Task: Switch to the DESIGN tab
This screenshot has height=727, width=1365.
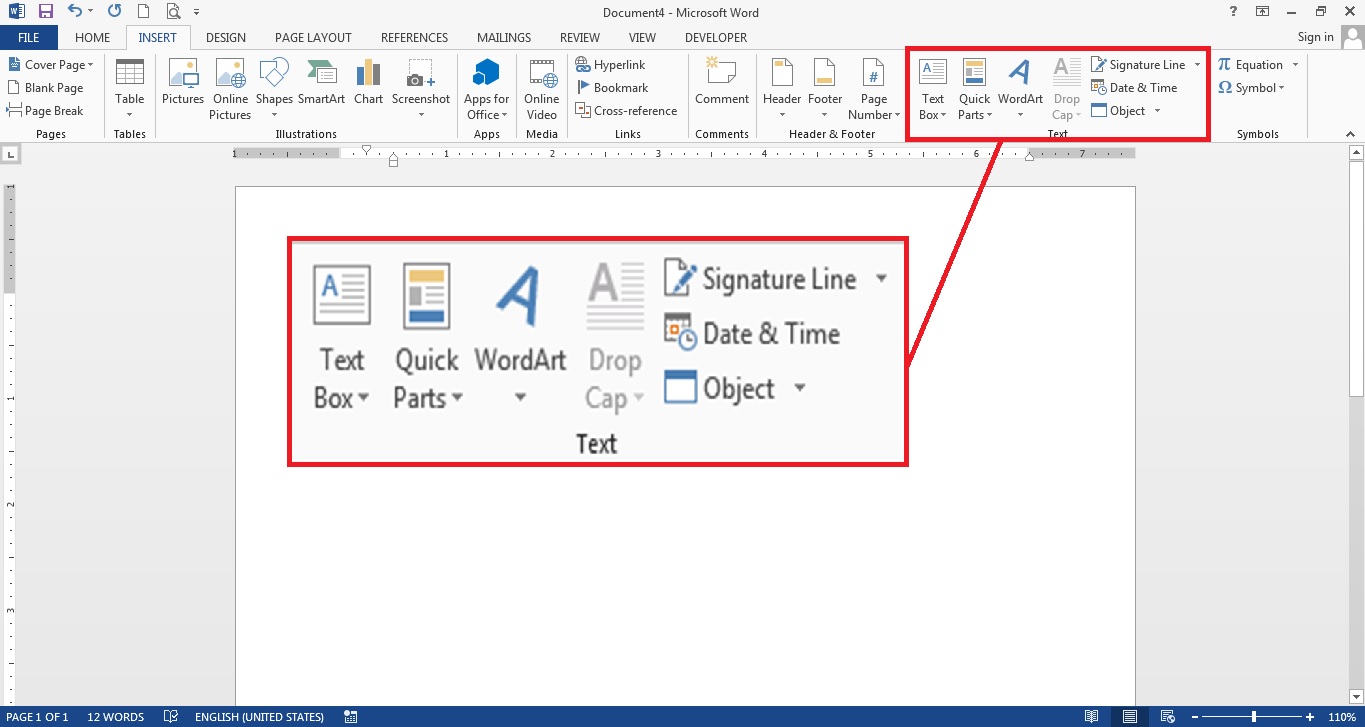Action: (225, 37)
